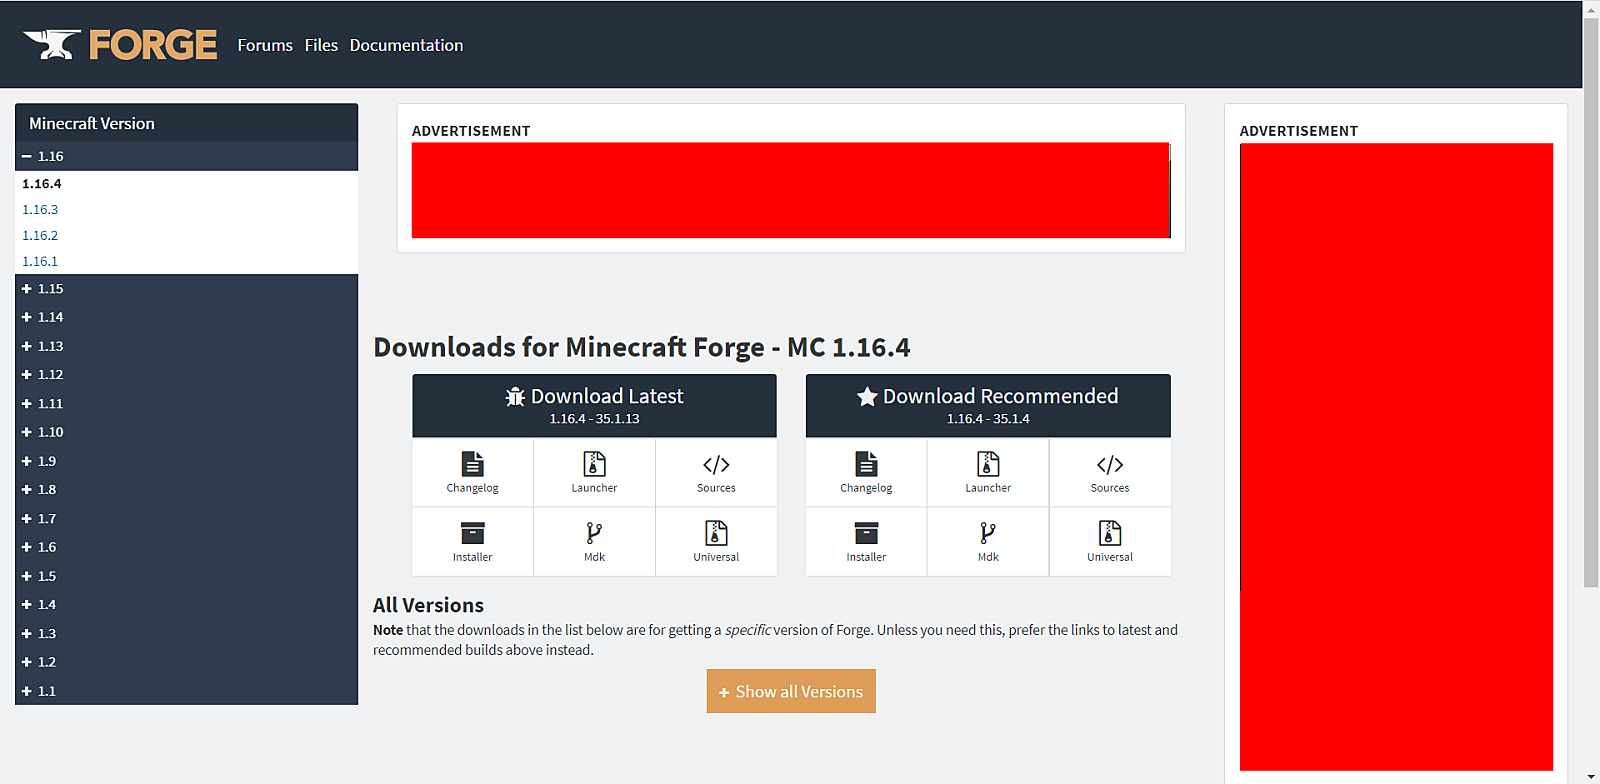Expand the 1.15 version group
This screenshot has height=784, width=1600.
[x=186, y=289]
